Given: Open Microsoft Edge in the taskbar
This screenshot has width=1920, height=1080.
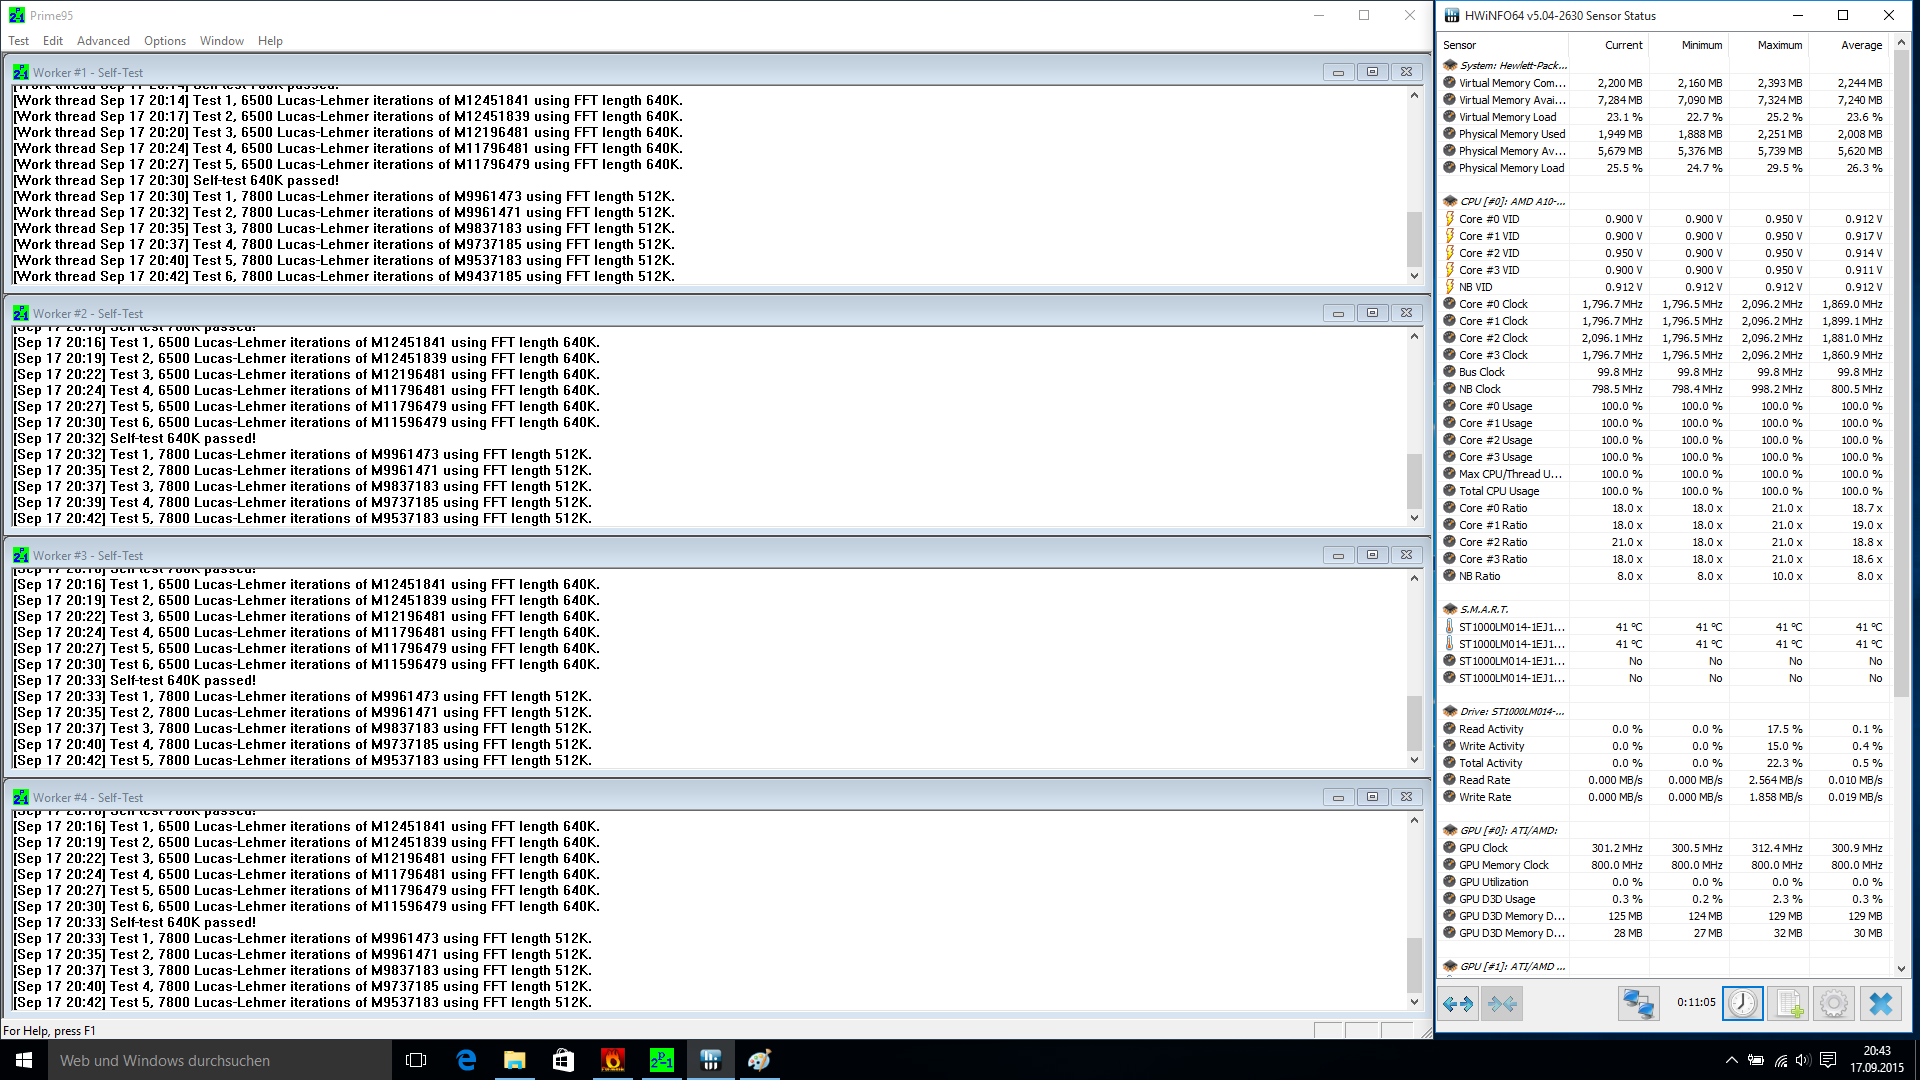Looking at the screenshot, I should click(x=466, y=1060).
